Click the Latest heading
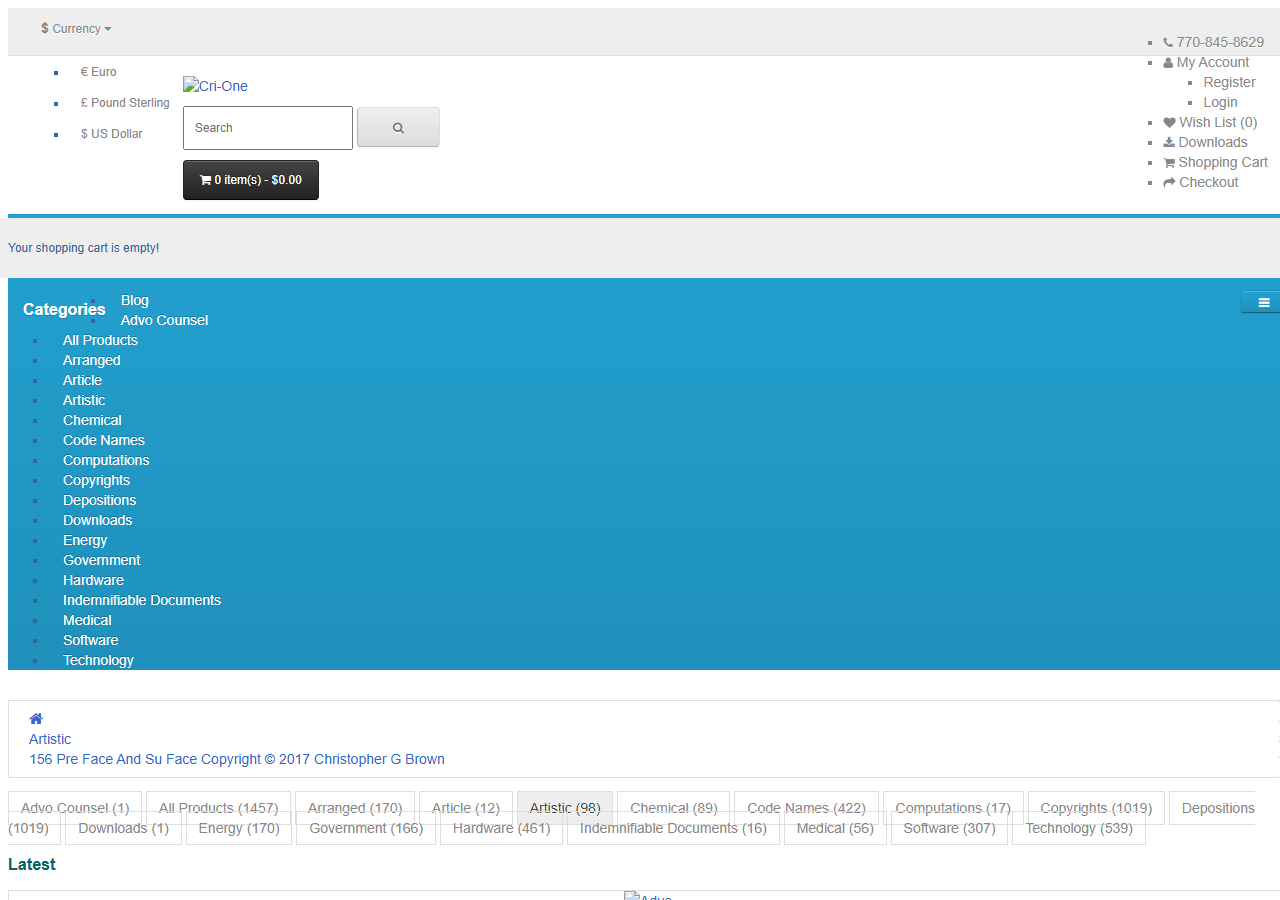The image size is (1280, 900). tap(32, 864)
